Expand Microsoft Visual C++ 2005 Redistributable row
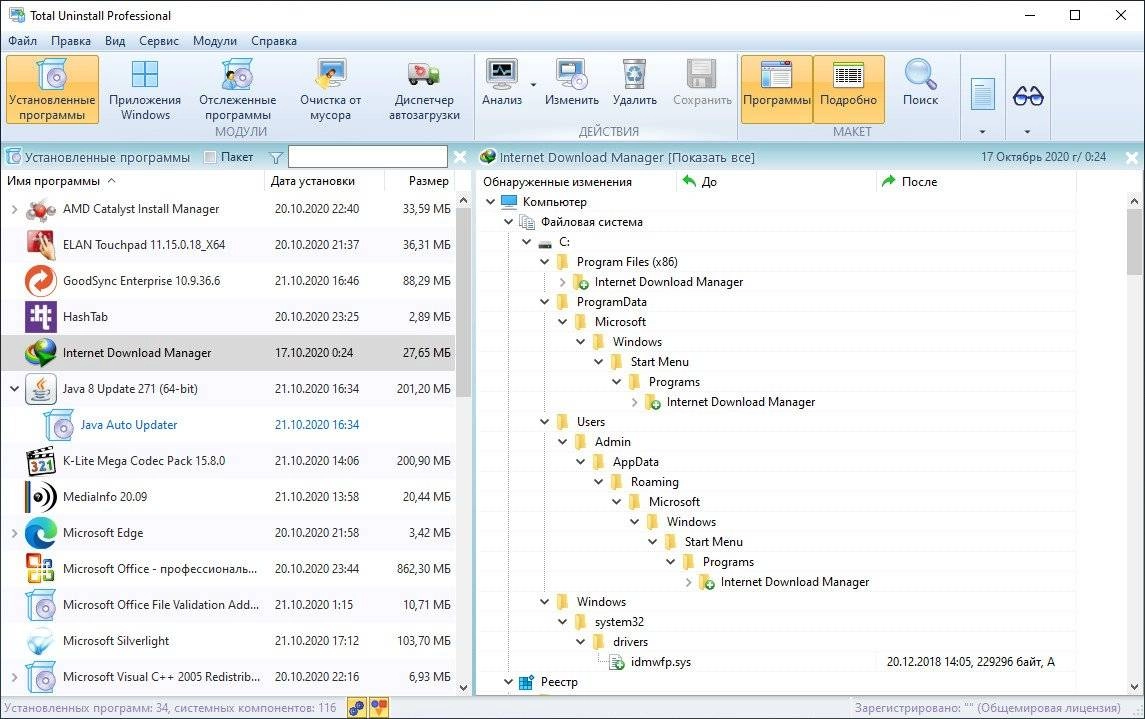Screen dimensions: 1145x719 [x=14, y=677]
